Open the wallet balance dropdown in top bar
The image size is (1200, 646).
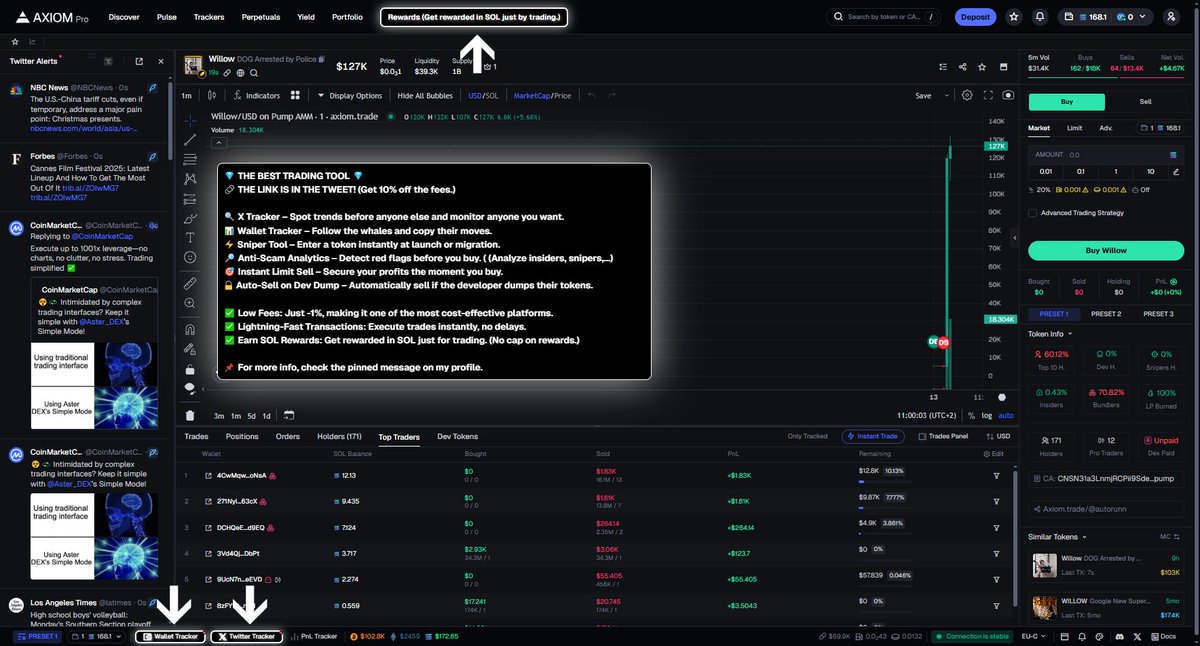point(1107,17)
